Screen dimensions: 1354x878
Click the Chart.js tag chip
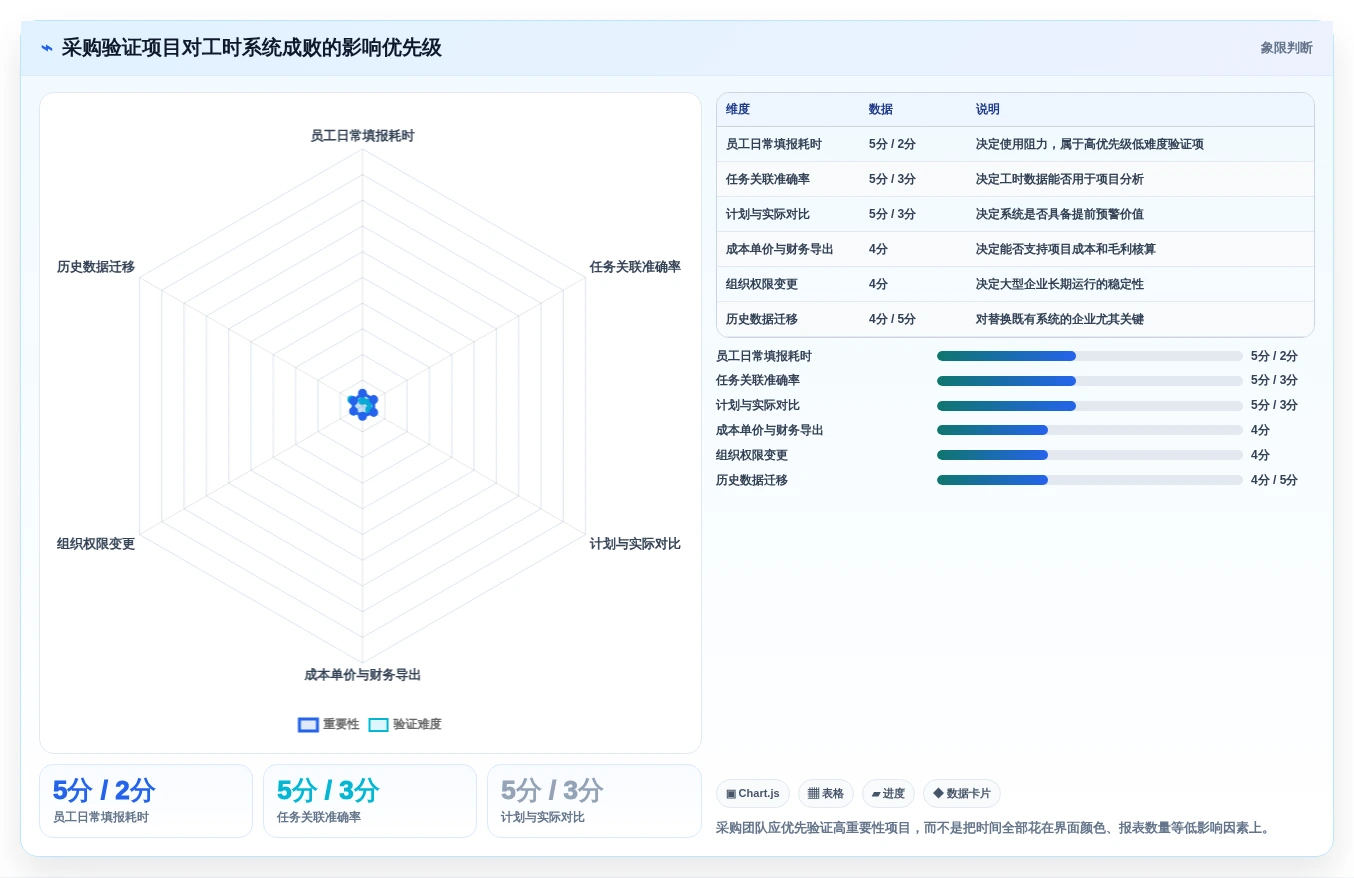point(753,794)
